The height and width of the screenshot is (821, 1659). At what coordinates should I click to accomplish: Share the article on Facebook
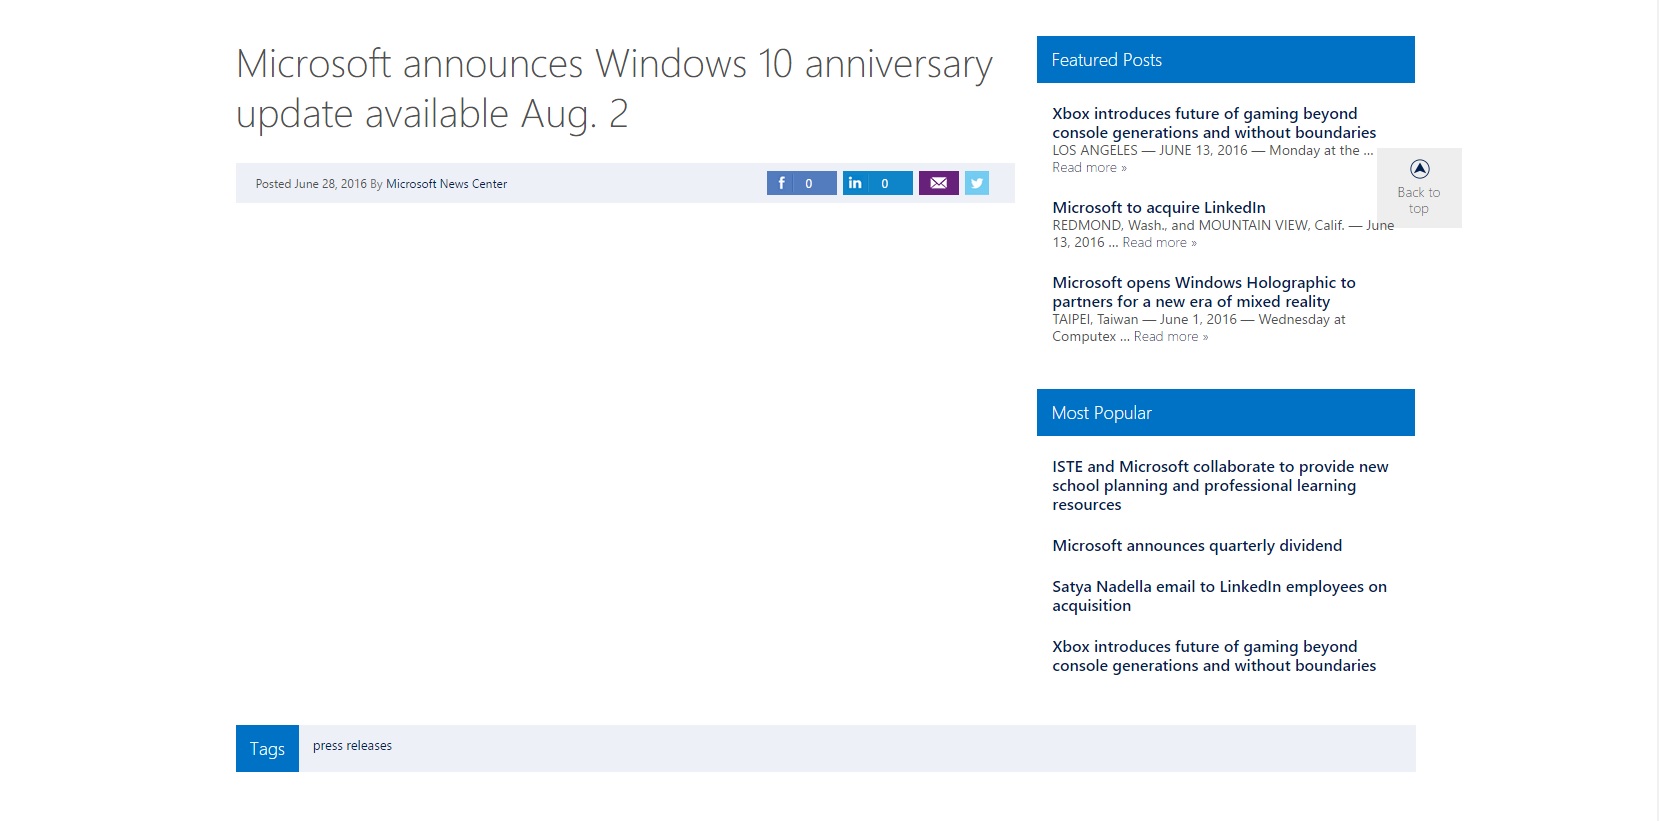pos(801,183)
